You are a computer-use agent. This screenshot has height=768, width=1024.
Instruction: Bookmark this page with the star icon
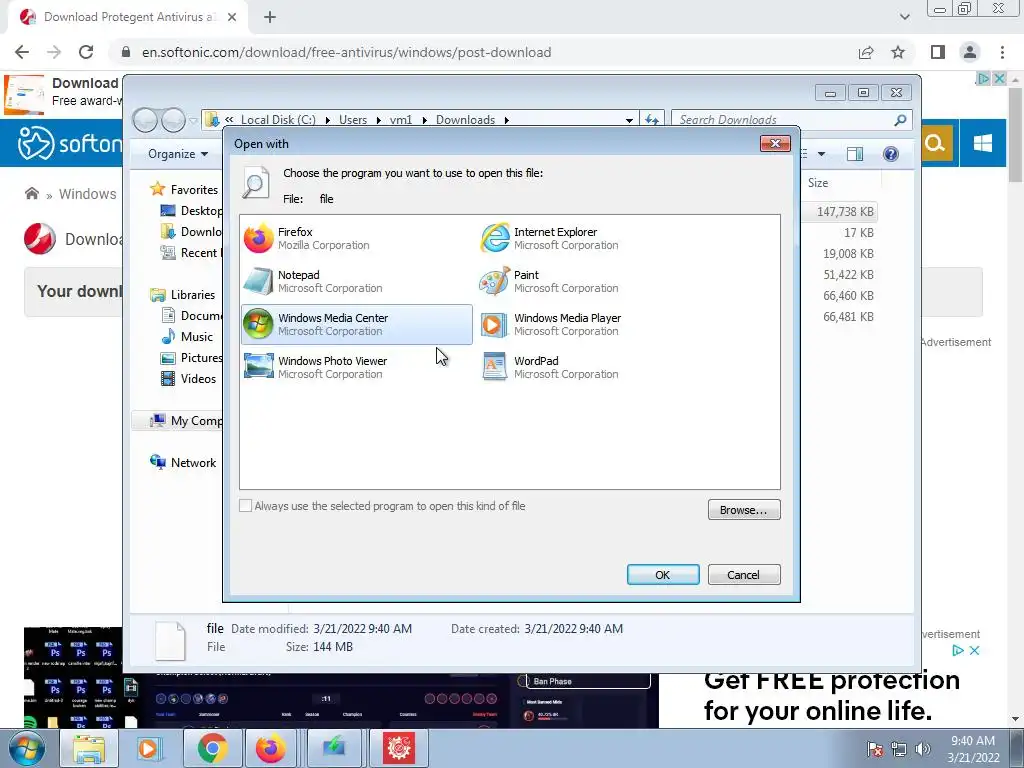tap(898, 52)
